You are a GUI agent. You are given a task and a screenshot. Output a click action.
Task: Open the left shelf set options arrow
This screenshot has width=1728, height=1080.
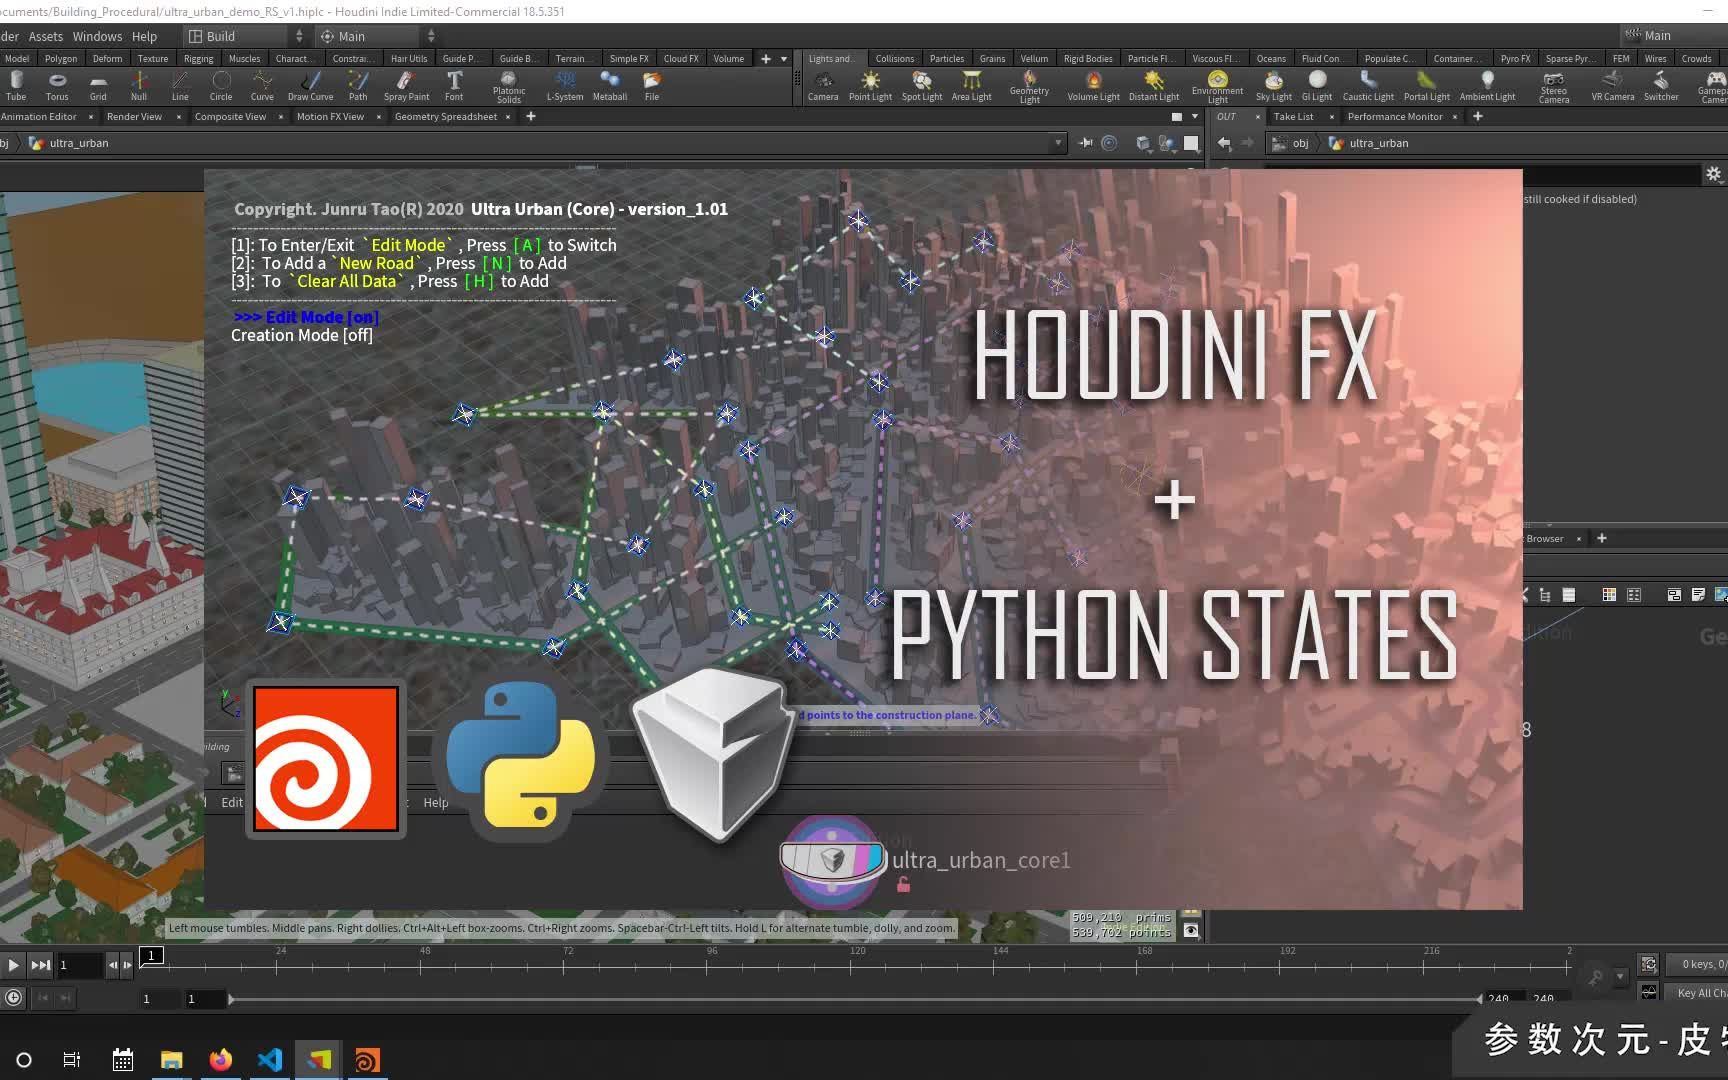pos(784,59)
